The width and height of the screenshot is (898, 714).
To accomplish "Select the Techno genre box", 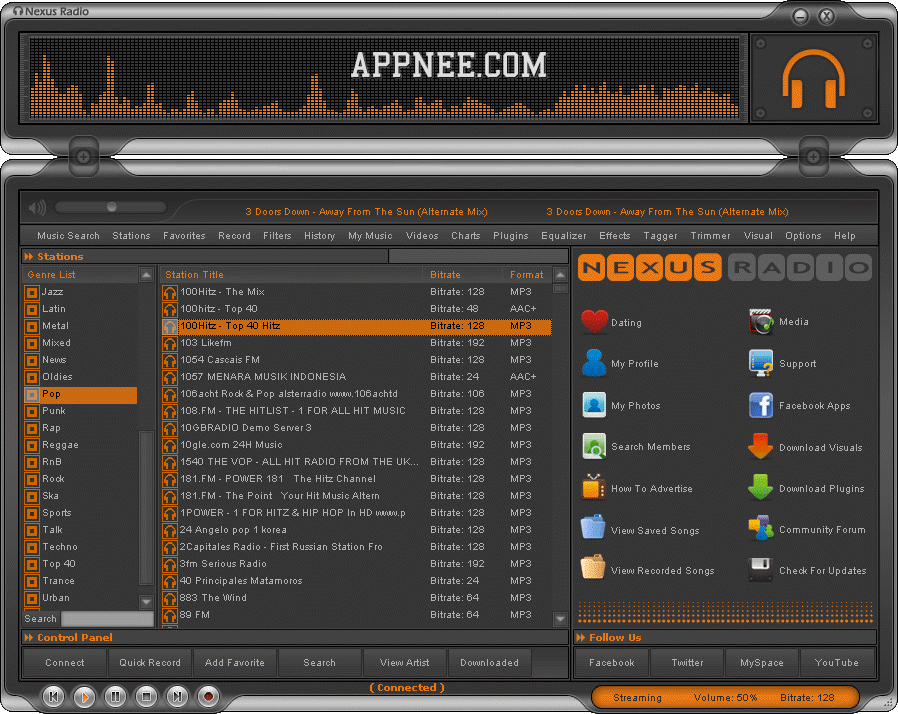I will [x=31, y=548].
